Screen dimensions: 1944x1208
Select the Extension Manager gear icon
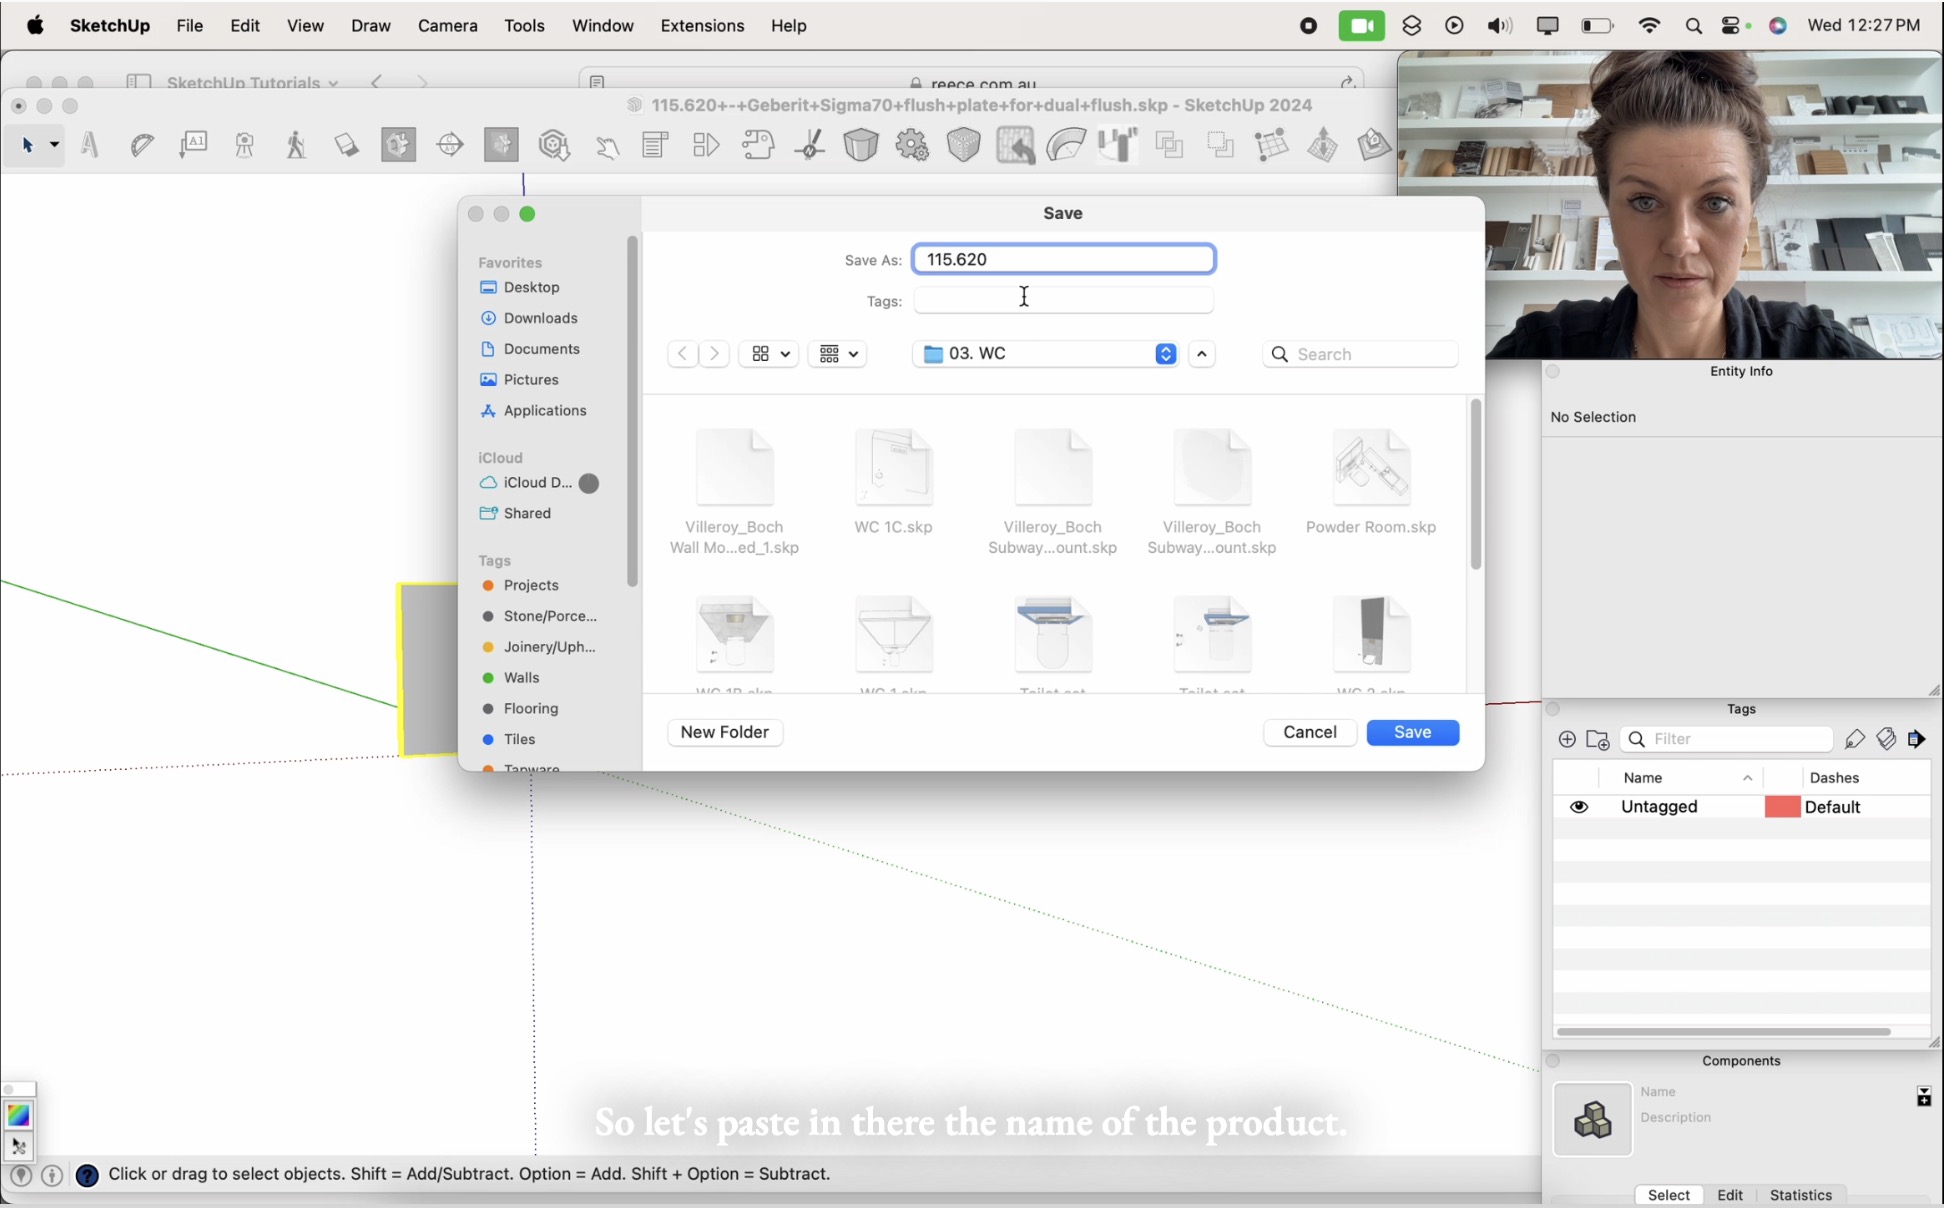[912, 146]
